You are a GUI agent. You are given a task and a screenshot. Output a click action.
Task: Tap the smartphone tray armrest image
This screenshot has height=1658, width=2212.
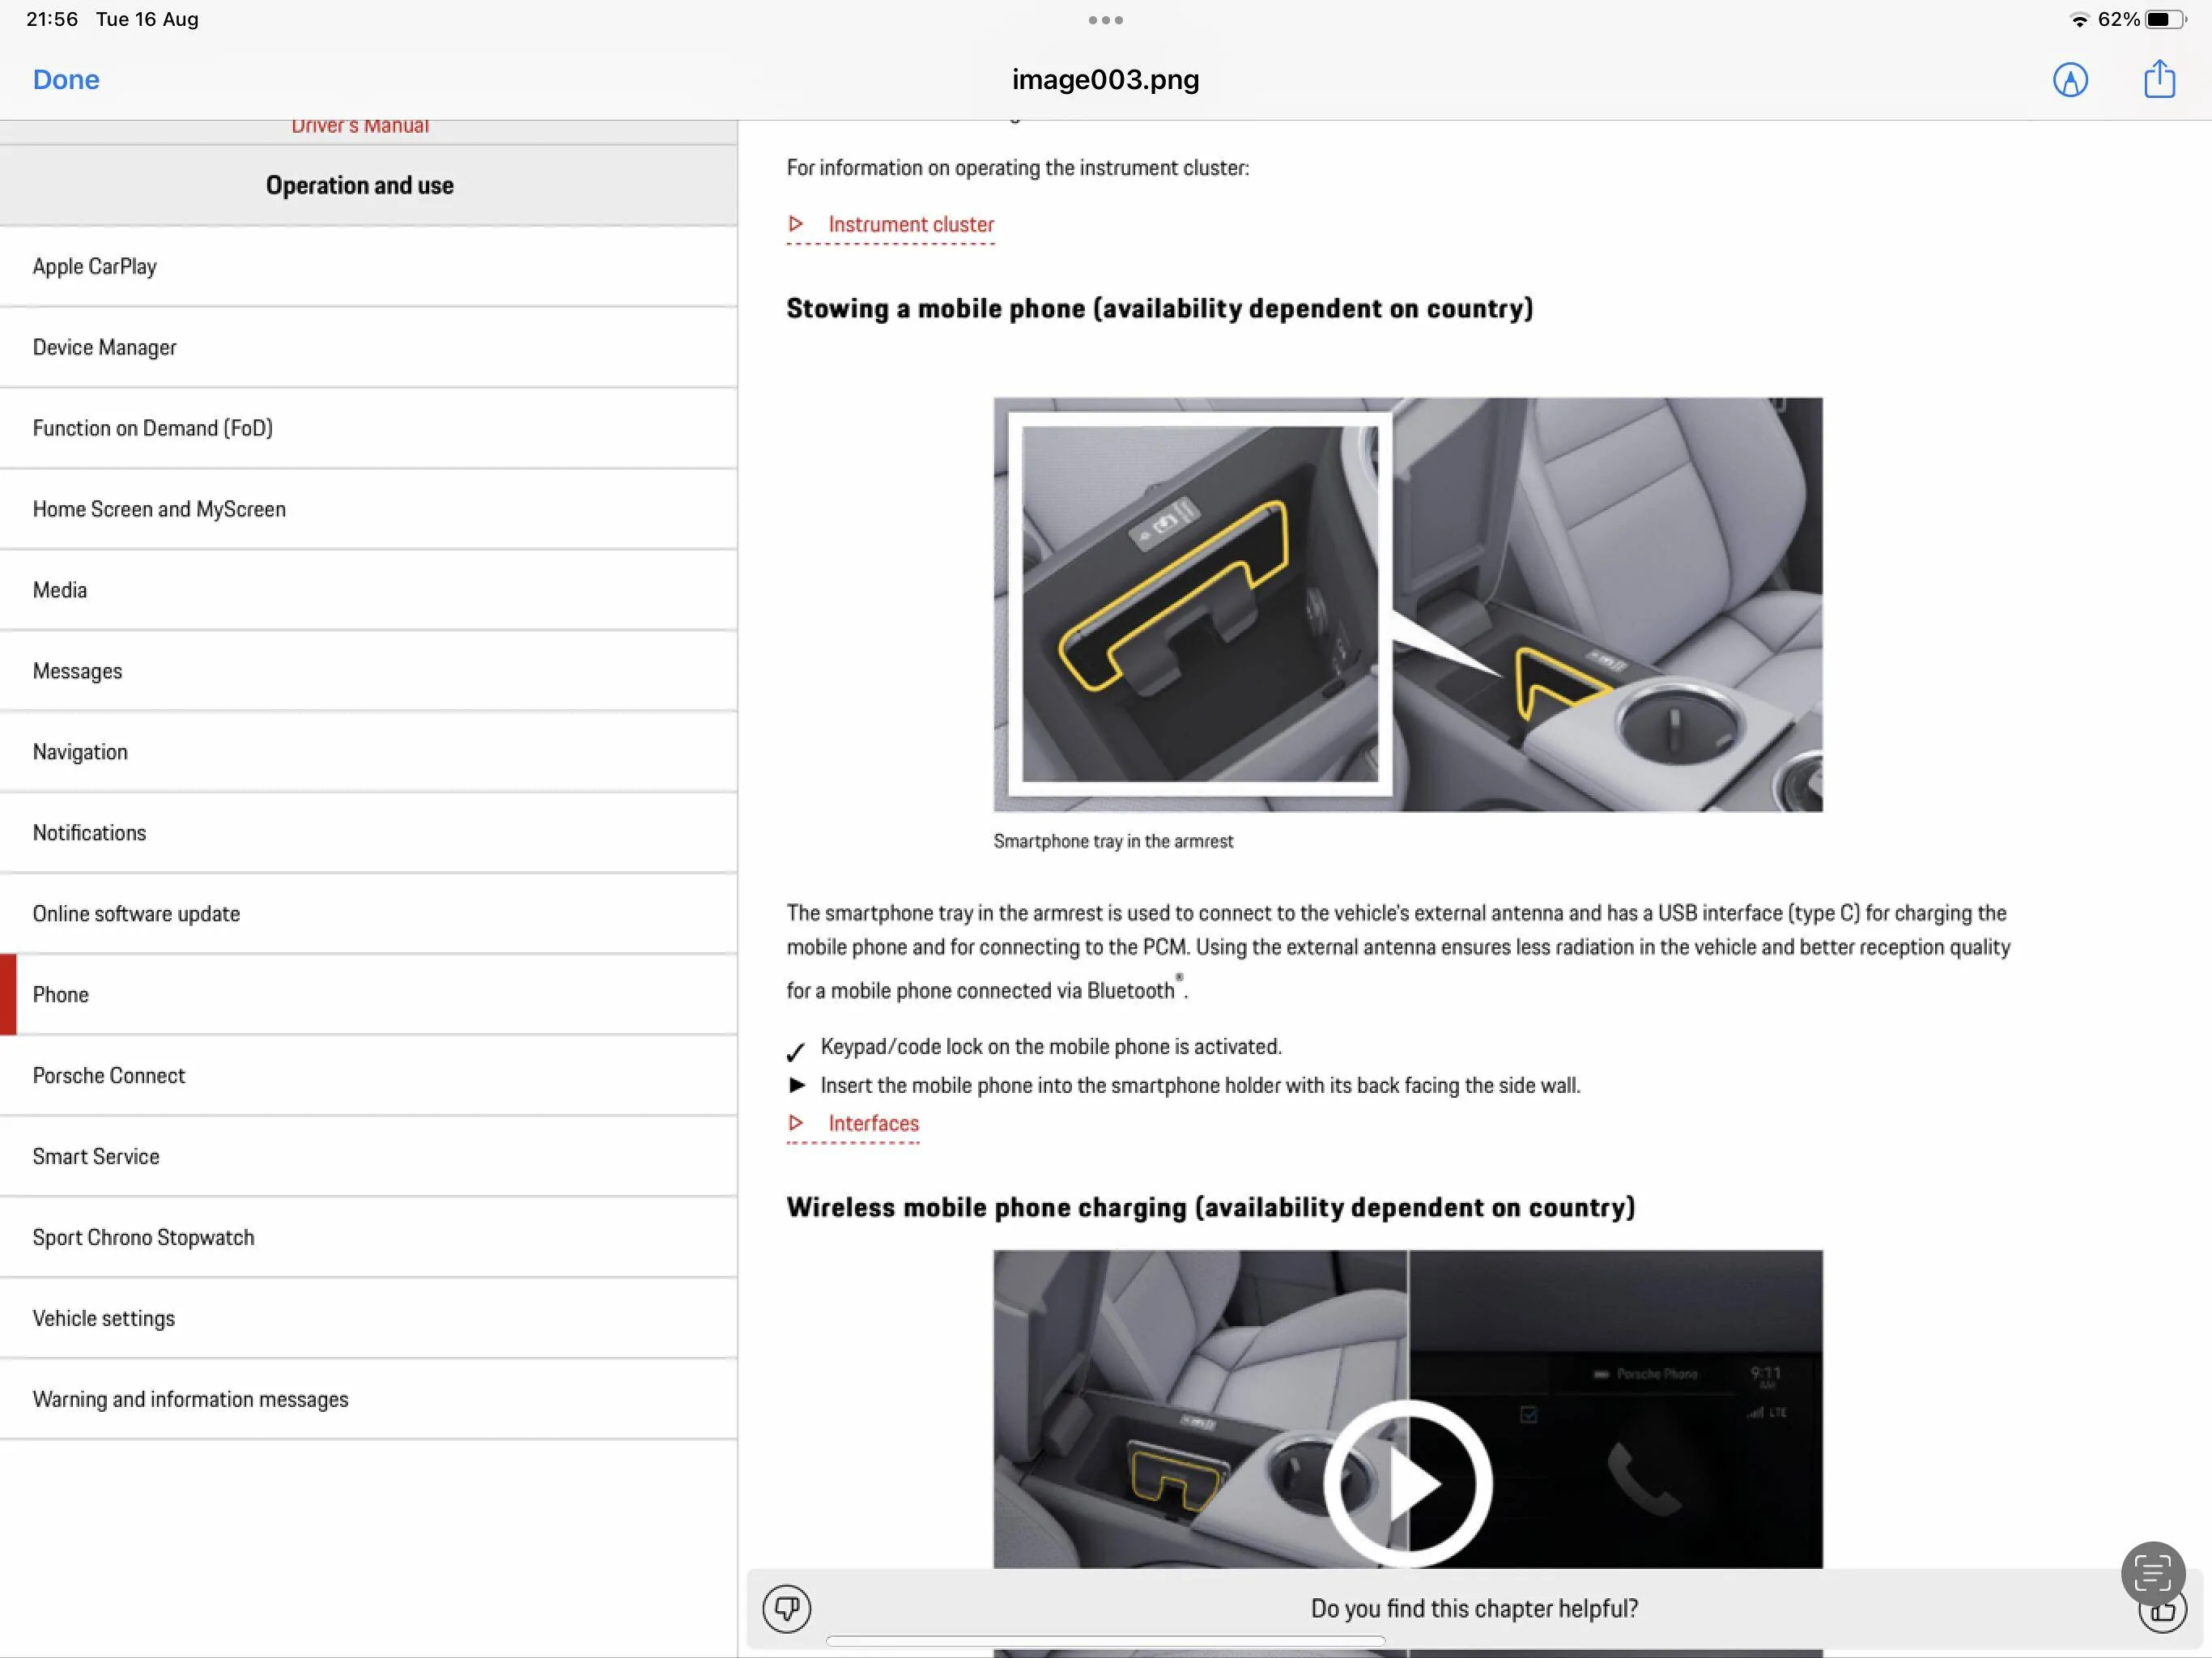click(x=1408, y=605)
